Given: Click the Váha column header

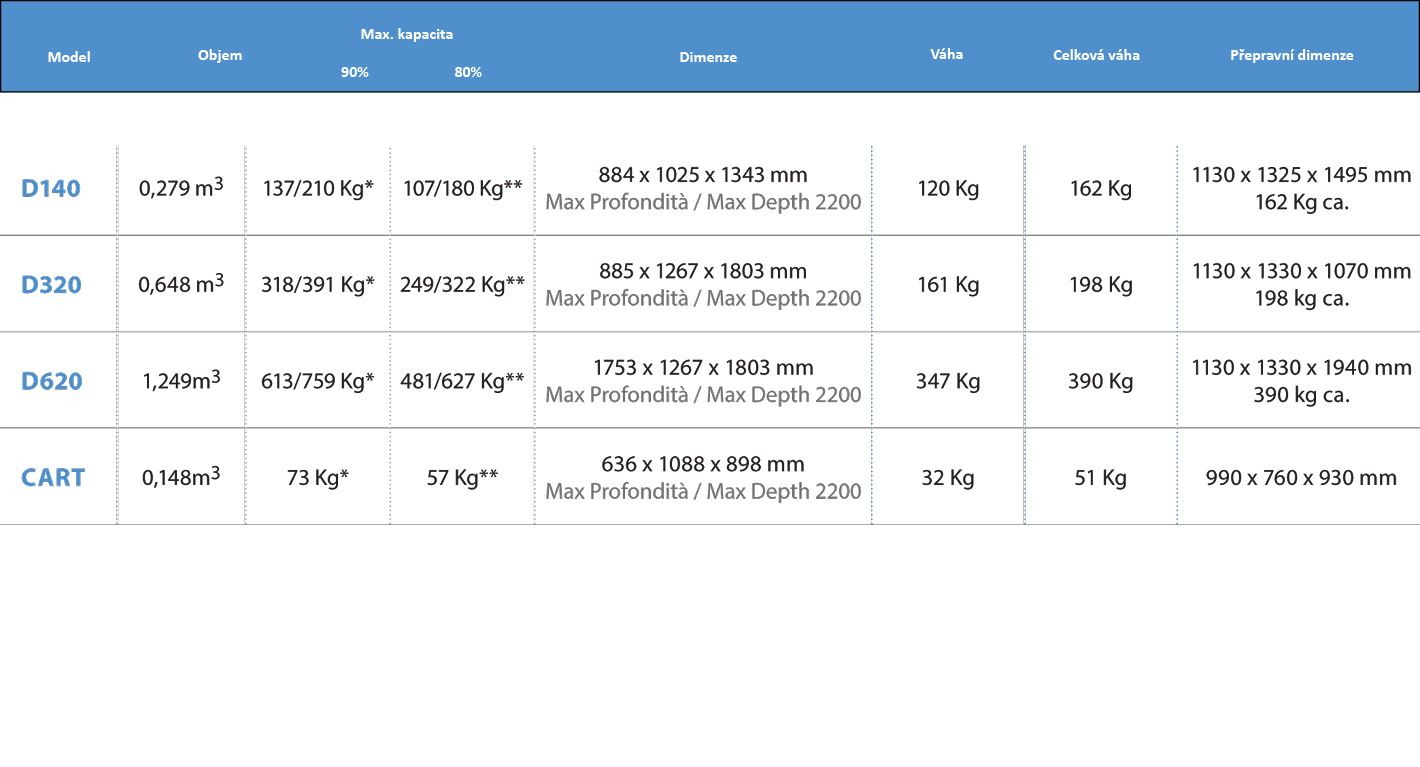Looking at the screenshot, I should tap(946, 54).
